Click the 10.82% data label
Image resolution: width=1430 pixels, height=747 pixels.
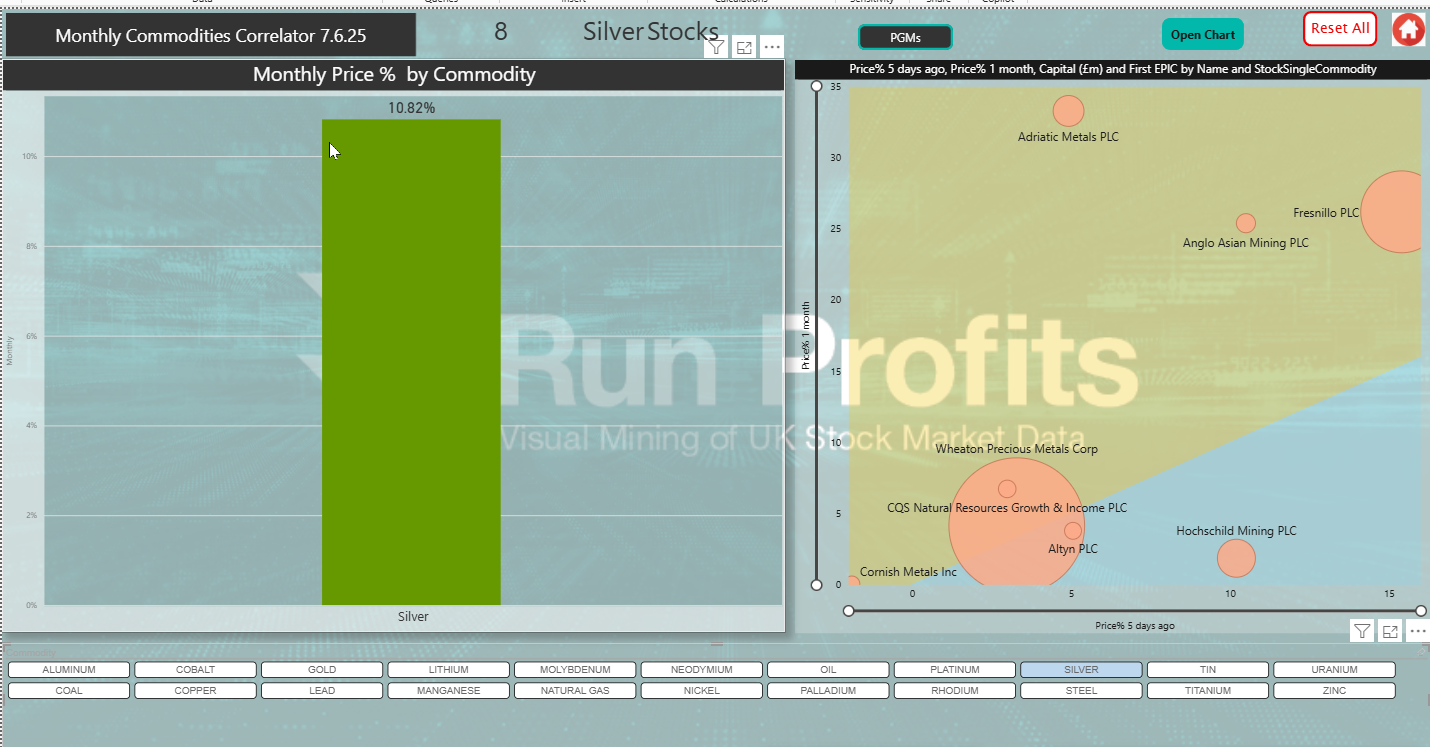point(412,108)
